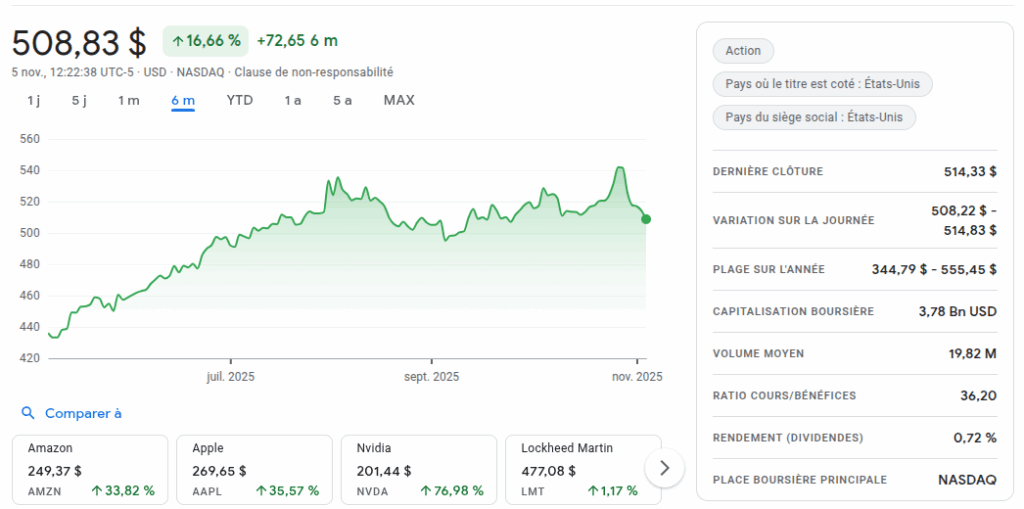The height and width of the screenshot is (509, 1024).
Task: Select the 6 m chart period
Action: (183, 100)
